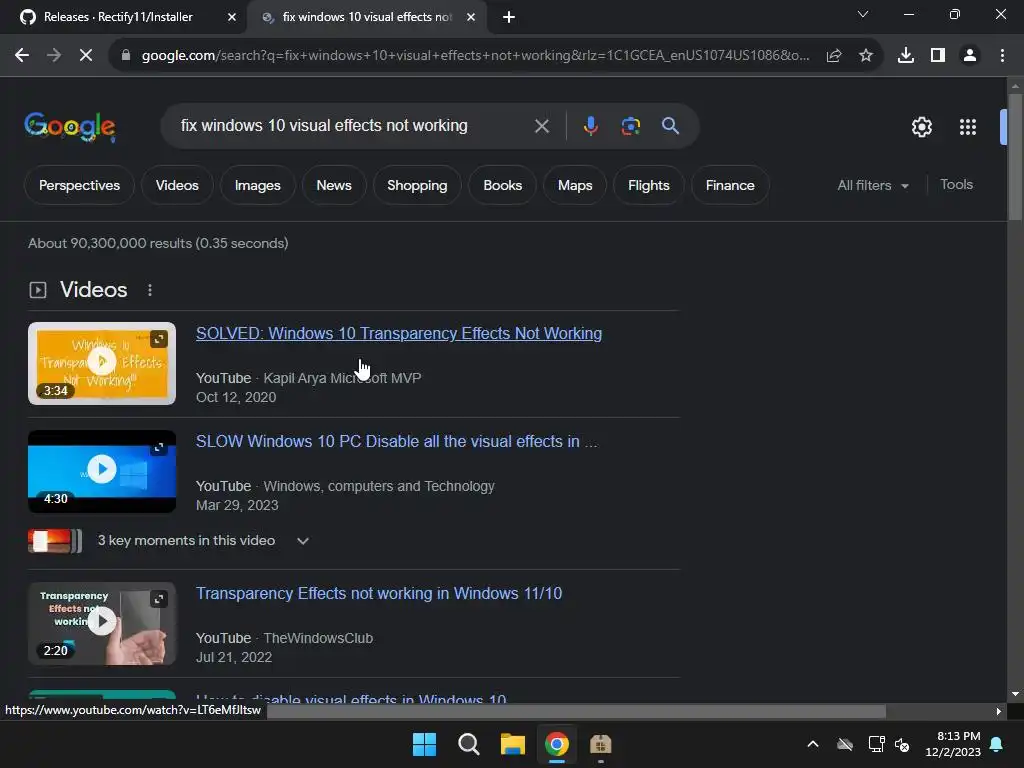Viewport: 1024px width, 768px height.
Task: Filter results by Flights
Action: [648, 185]
